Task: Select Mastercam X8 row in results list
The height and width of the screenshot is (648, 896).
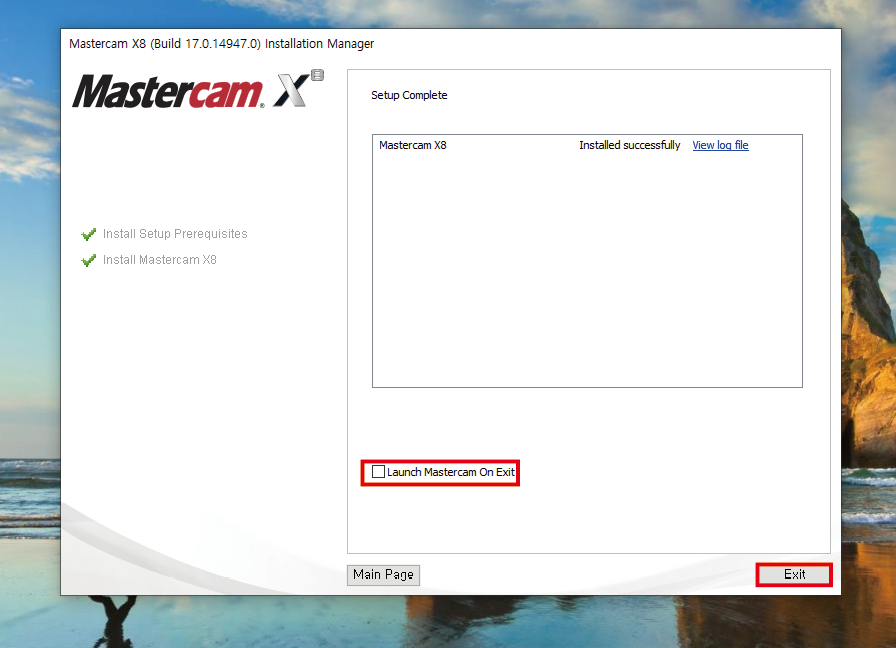Action: coord(587,145)
